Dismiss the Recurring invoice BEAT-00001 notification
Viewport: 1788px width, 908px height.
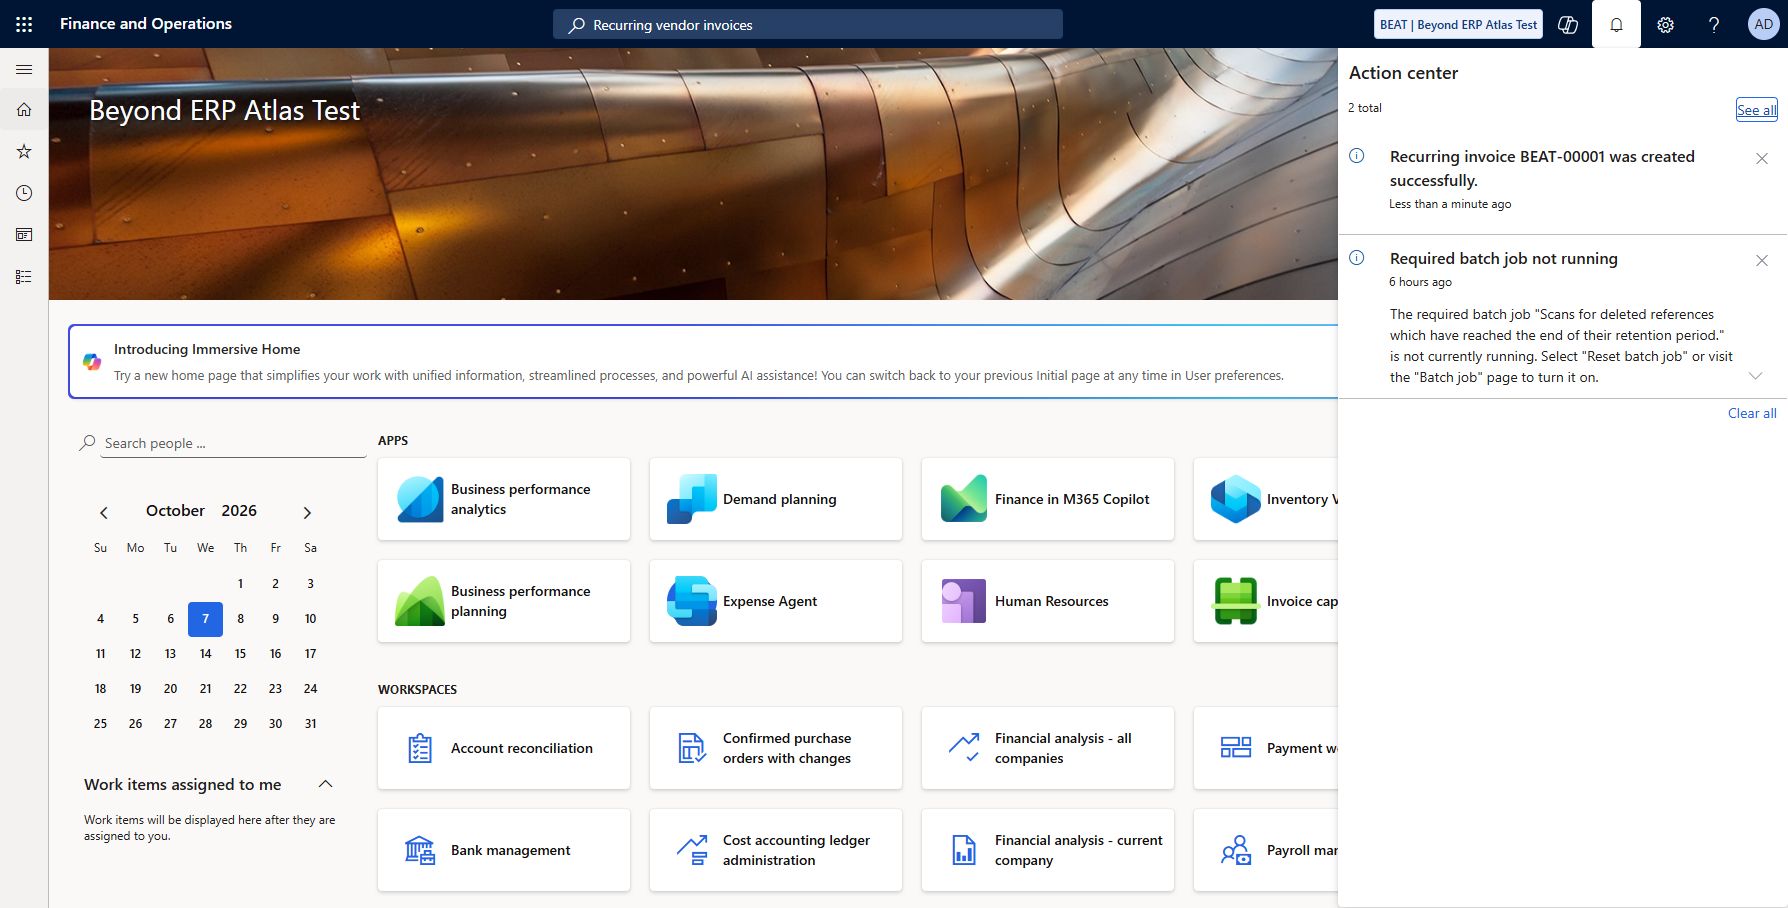tap(1762, 159)
